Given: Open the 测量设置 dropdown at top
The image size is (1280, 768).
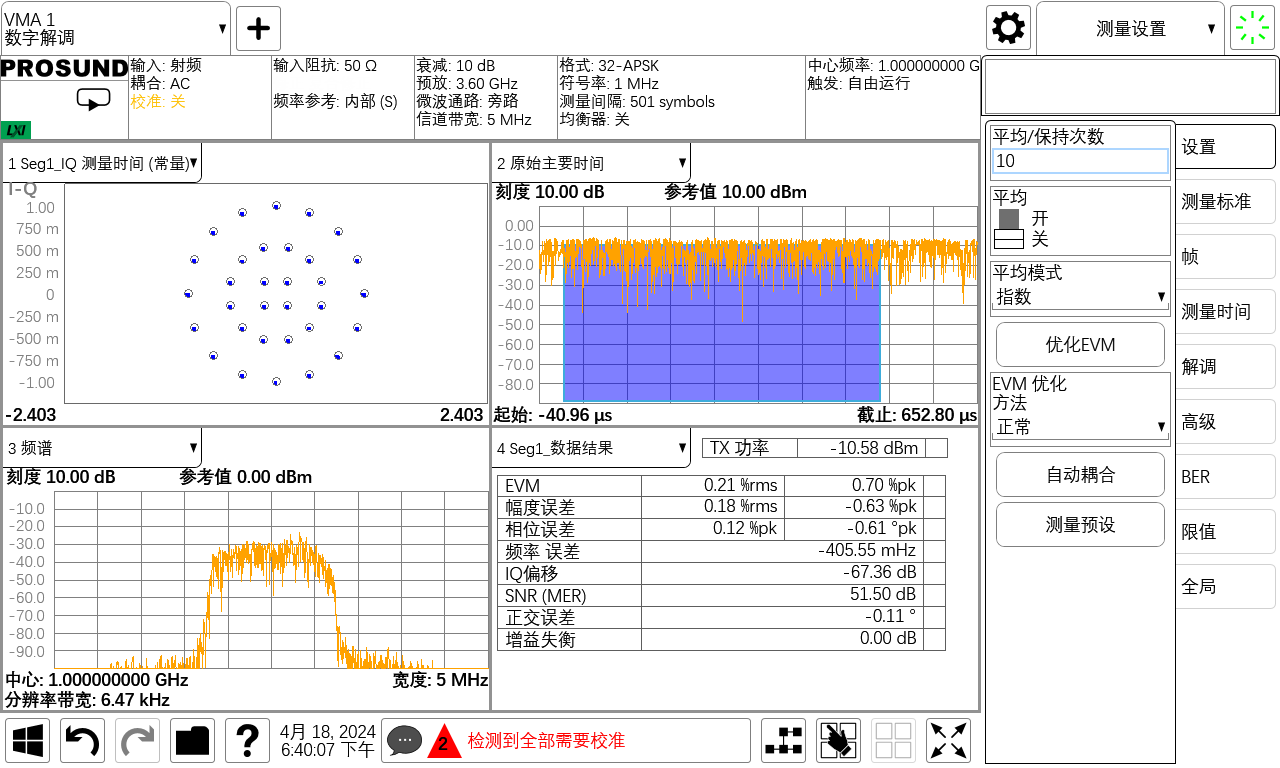Looking at the screenshot, I should pyautogui.click(x=1130, y=29).
